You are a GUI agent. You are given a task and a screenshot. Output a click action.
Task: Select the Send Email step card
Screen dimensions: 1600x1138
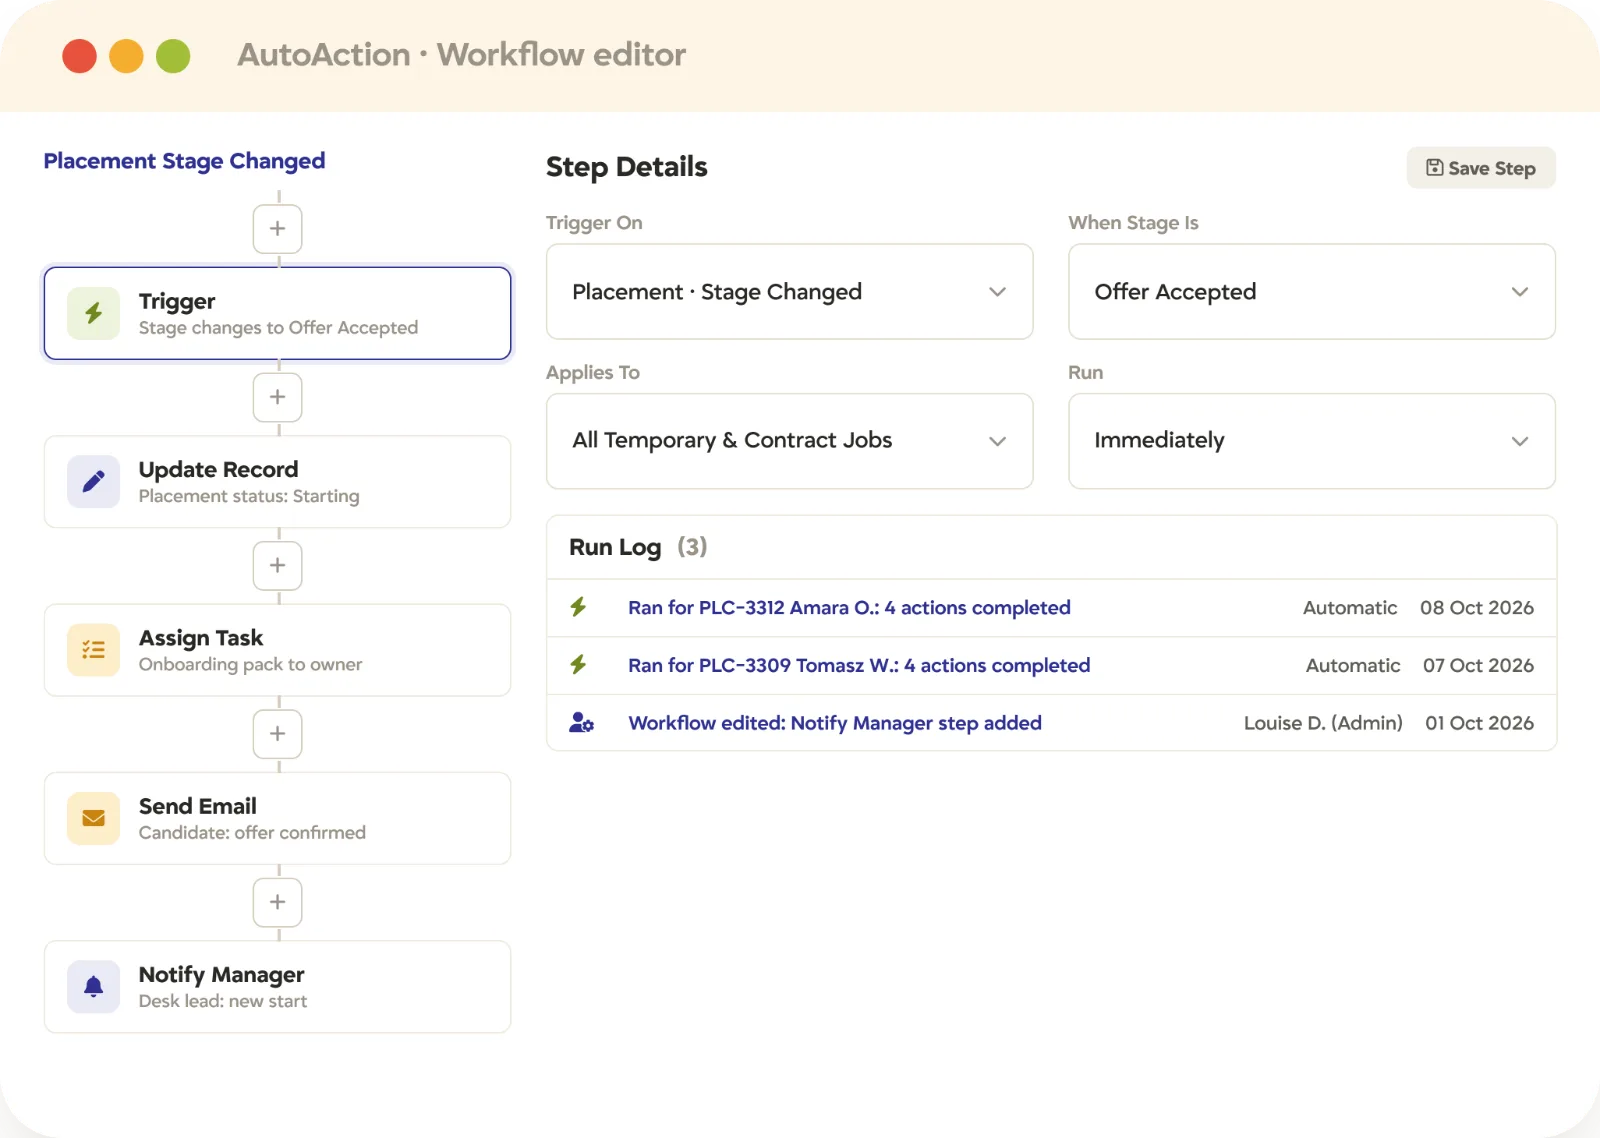click(278, 818)
